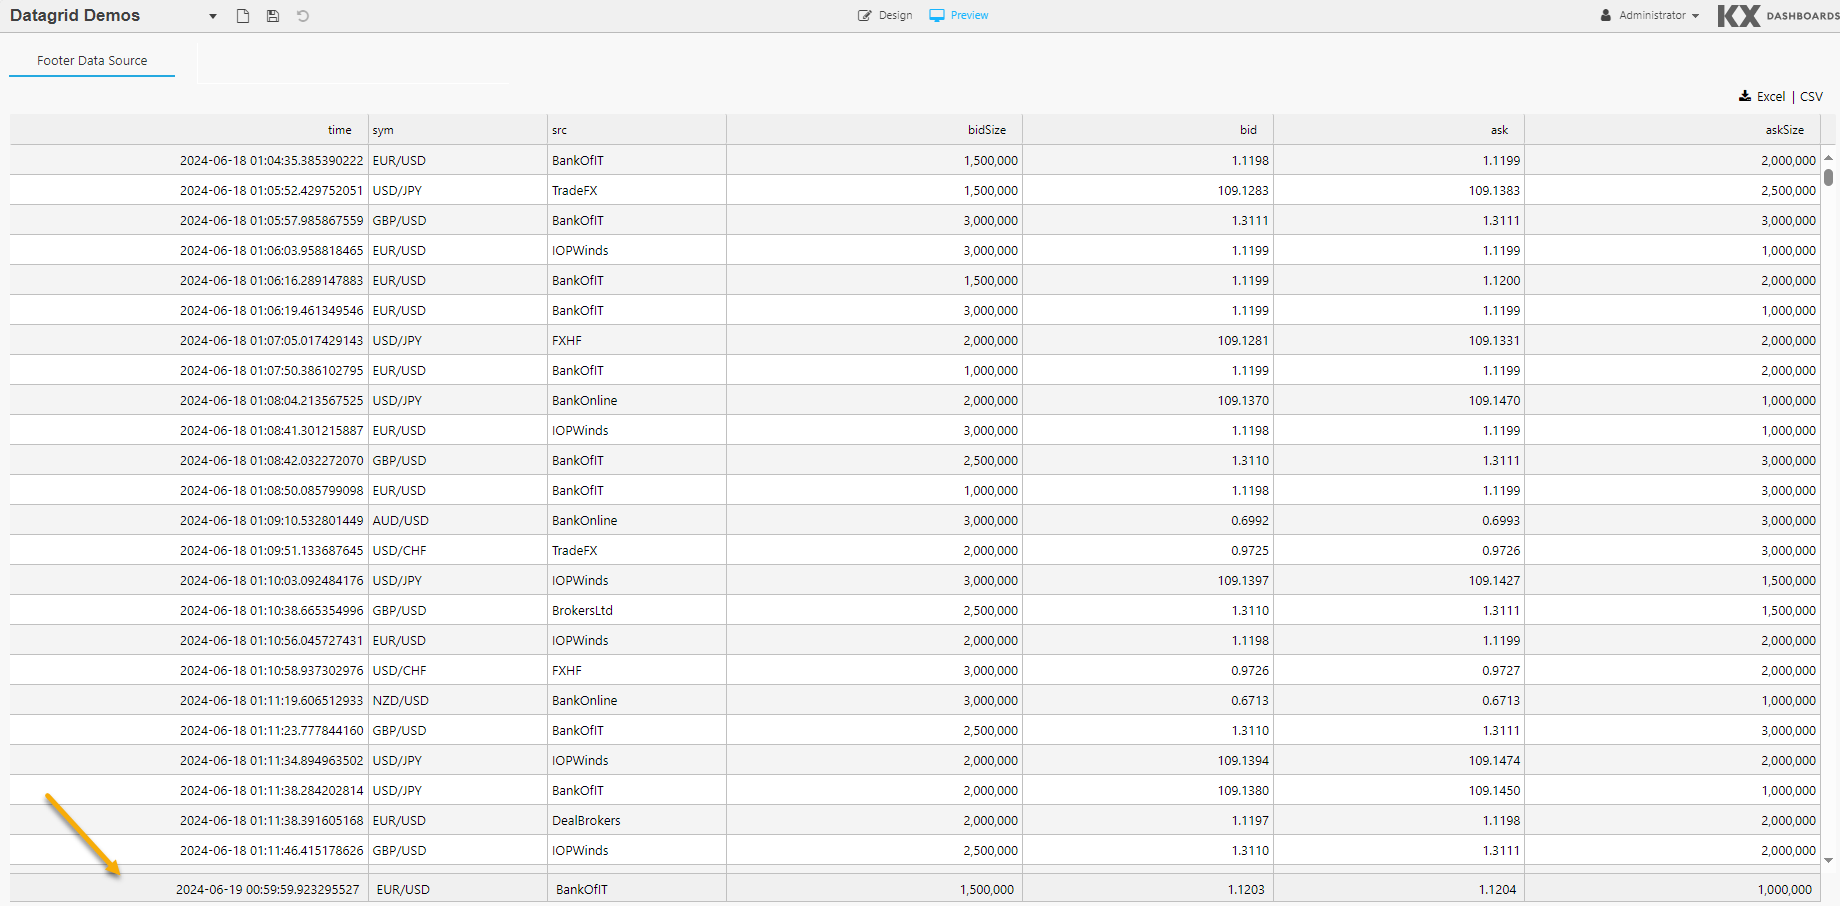1840x906 pixels.
Task: Open the Datagrid Demos dashboard dropdown
Action: click(x=213, y=17)
